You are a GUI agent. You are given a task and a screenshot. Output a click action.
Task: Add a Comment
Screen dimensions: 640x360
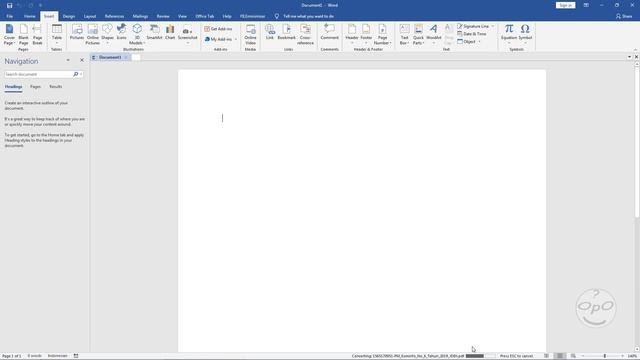(329, 32)
